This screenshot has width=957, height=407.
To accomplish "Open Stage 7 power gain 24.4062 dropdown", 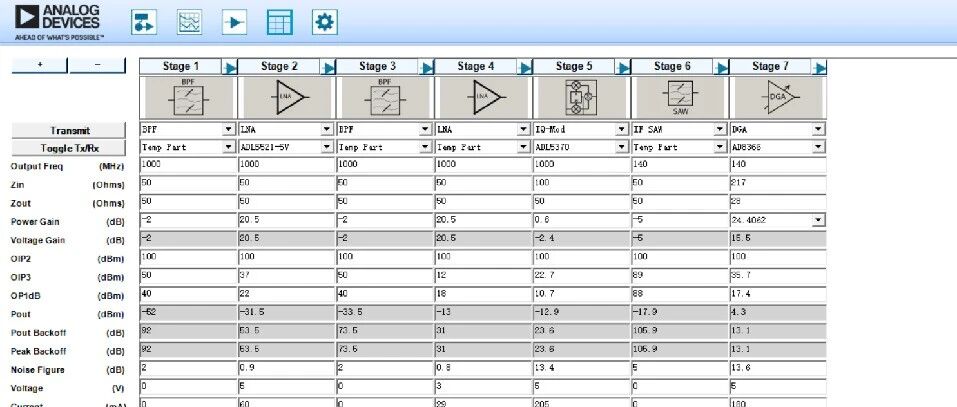I will pyautogui.click(x=818, y=220).
